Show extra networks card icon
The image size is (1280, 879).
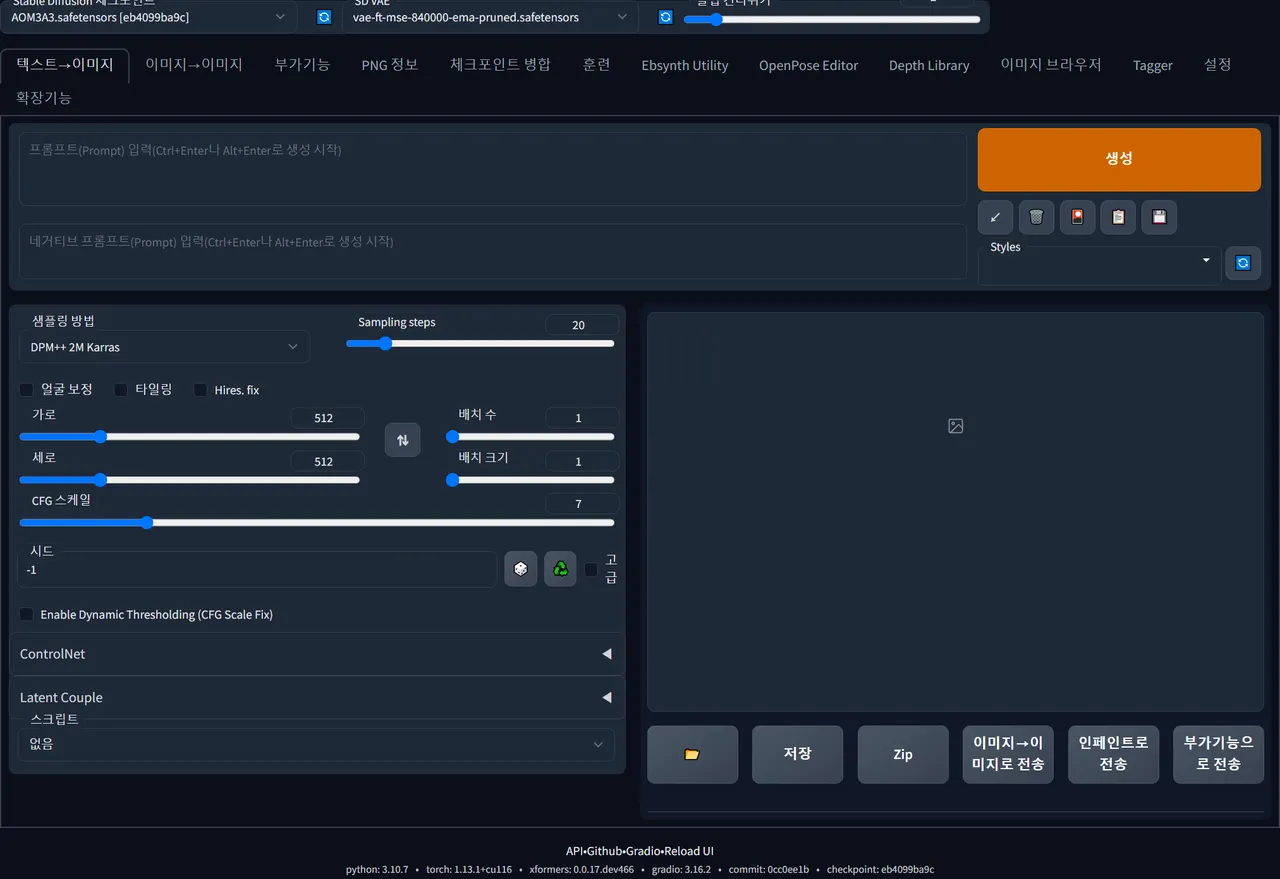(x=1077, y=217)
